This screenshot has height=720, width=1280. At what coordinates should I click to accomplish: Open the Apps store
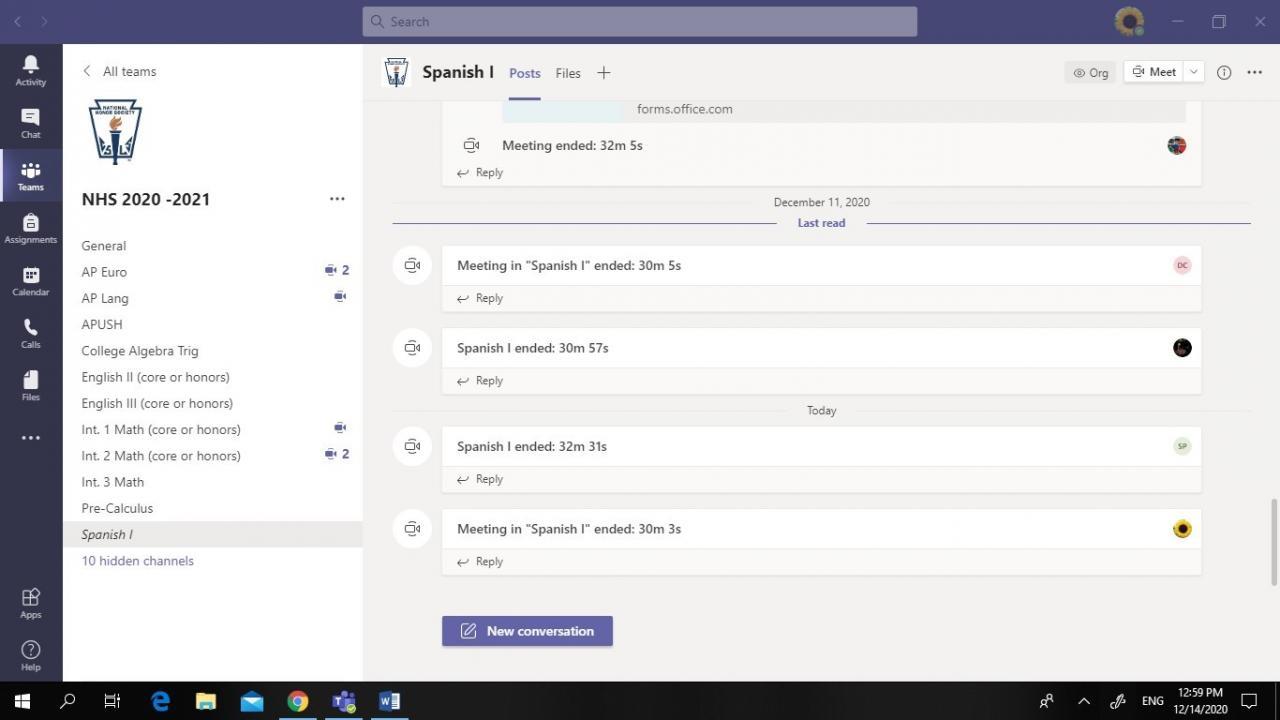pos(31,602)
